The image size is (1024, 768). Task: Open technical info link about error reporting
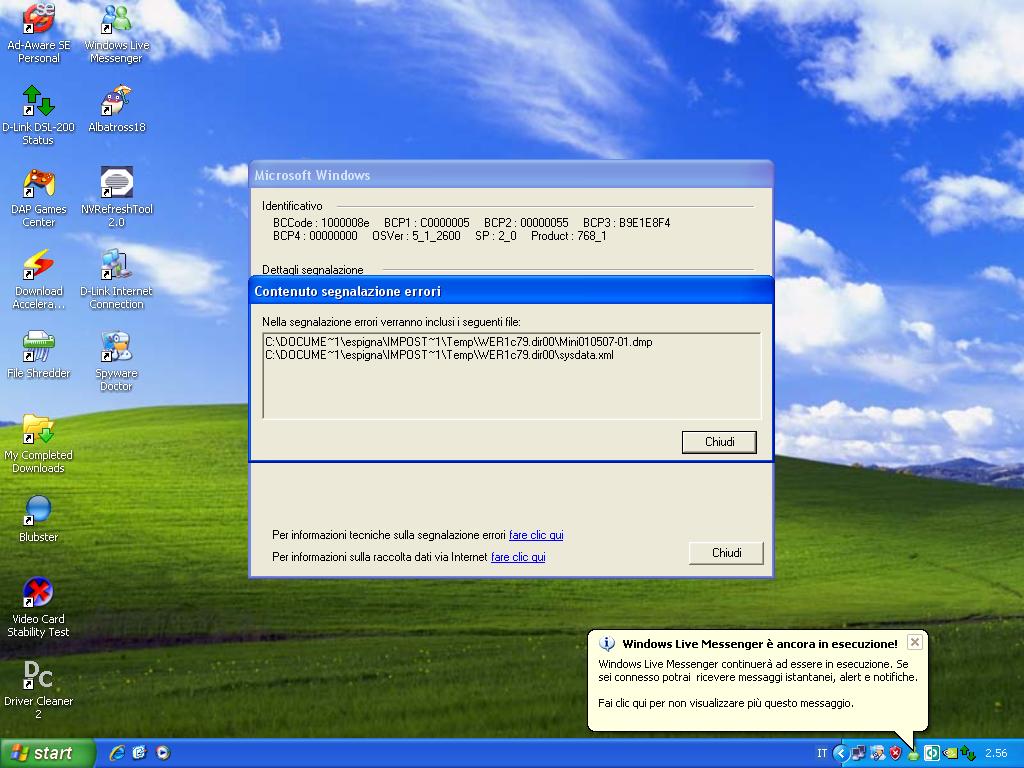coord(536,535)
